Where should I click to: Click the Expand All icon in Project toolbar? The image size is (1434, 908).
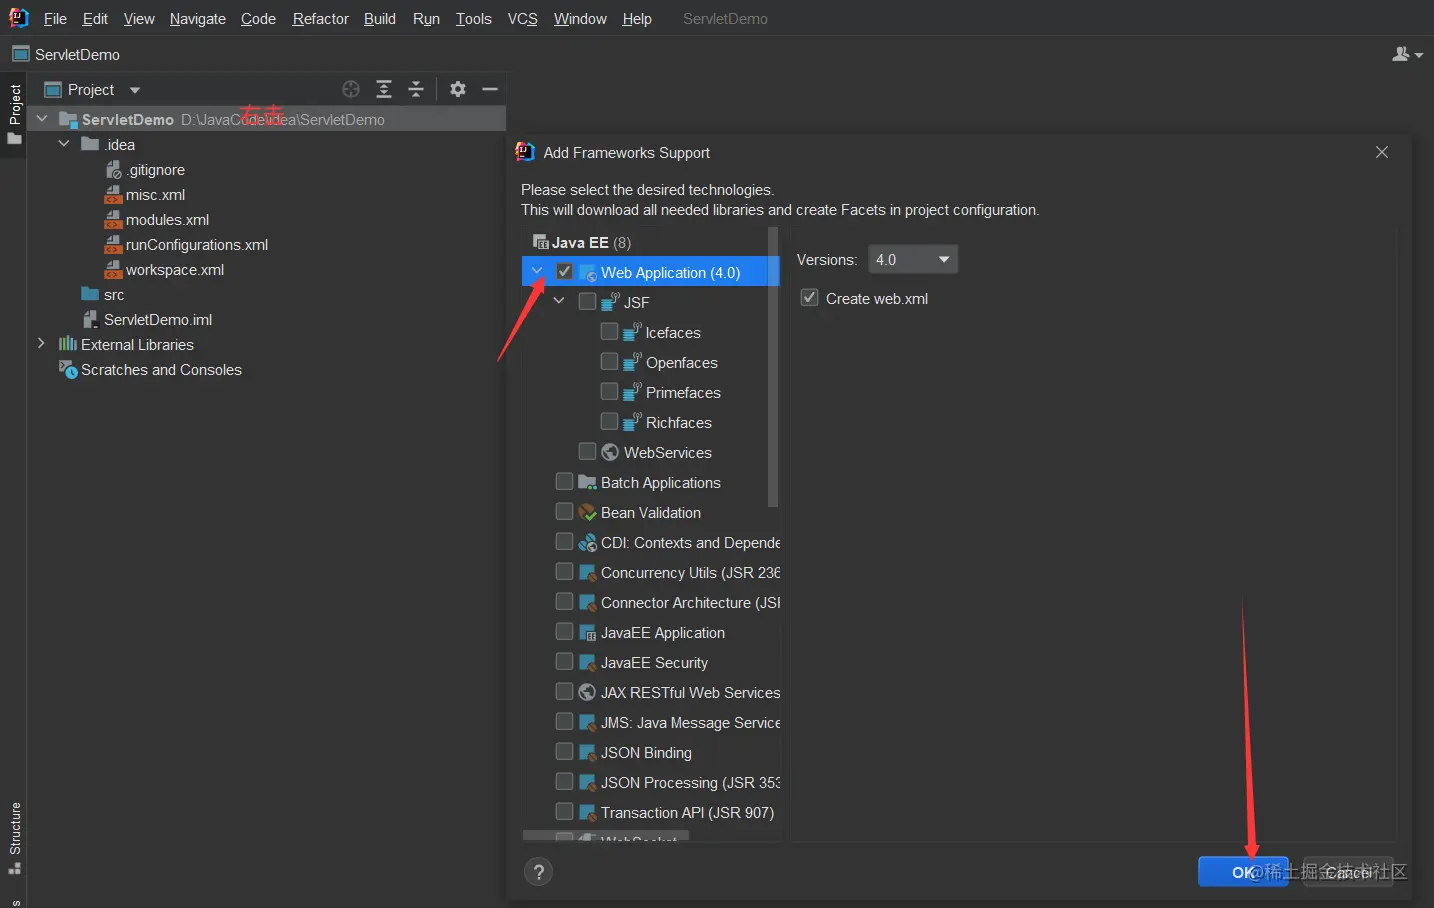384,89
